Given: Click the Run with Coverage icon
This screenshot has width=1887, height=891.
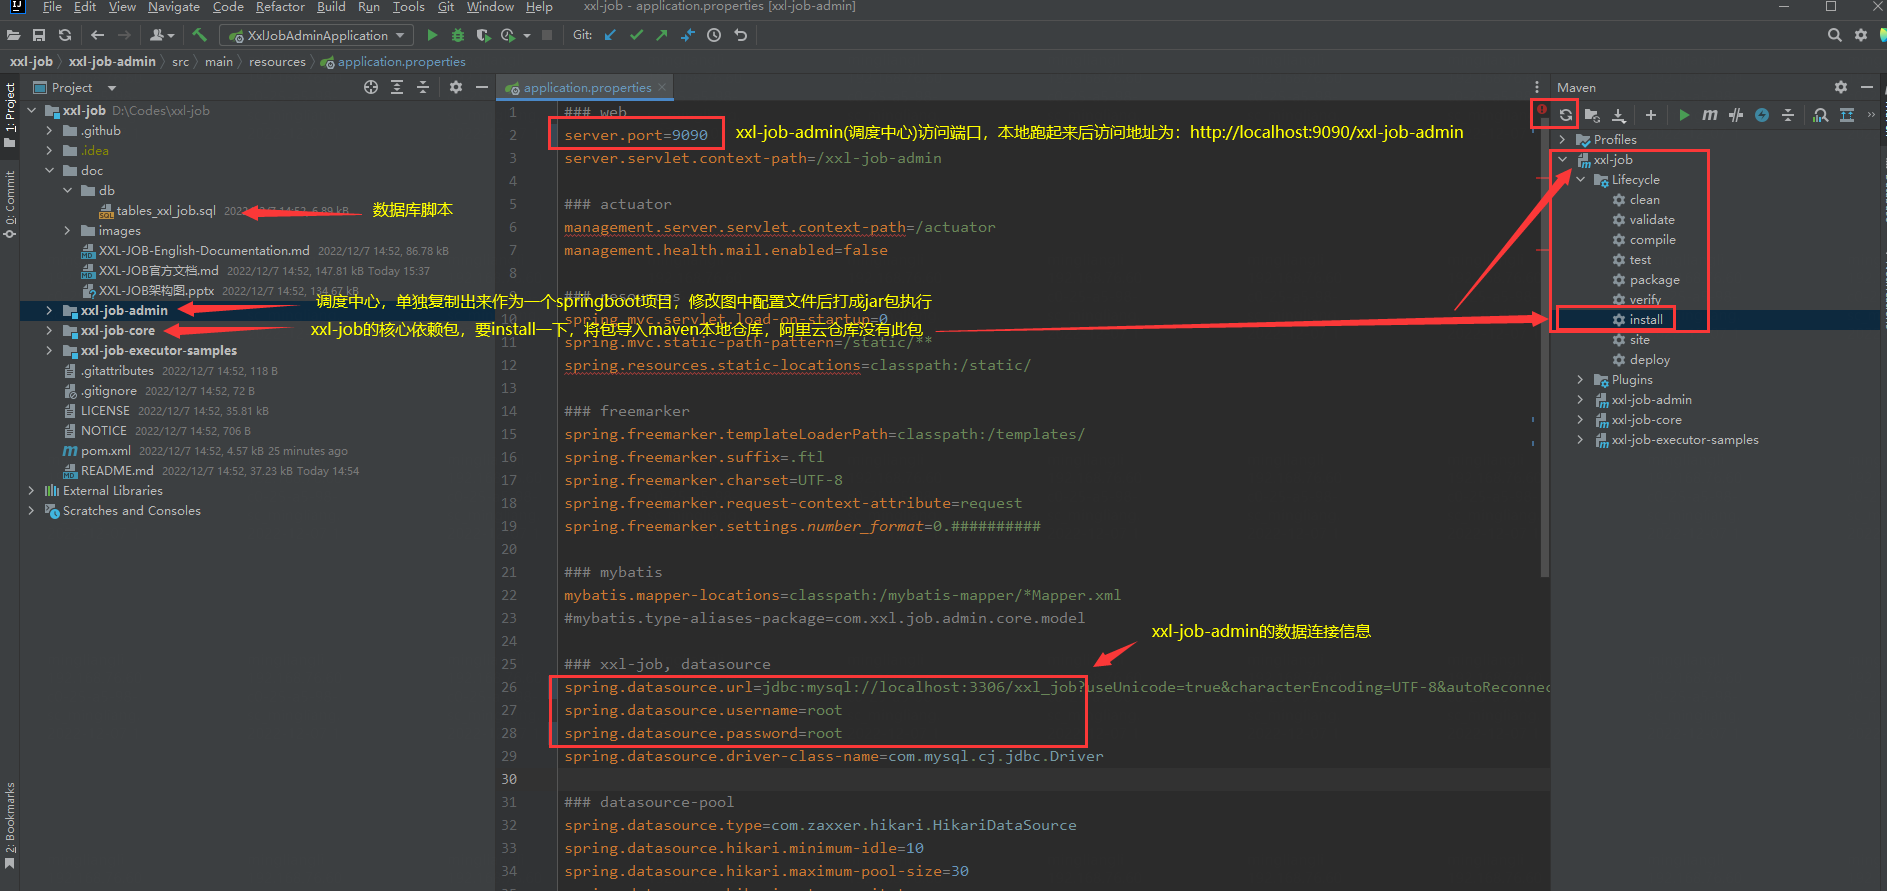Looking at the screenshot, I should (483, 35).
